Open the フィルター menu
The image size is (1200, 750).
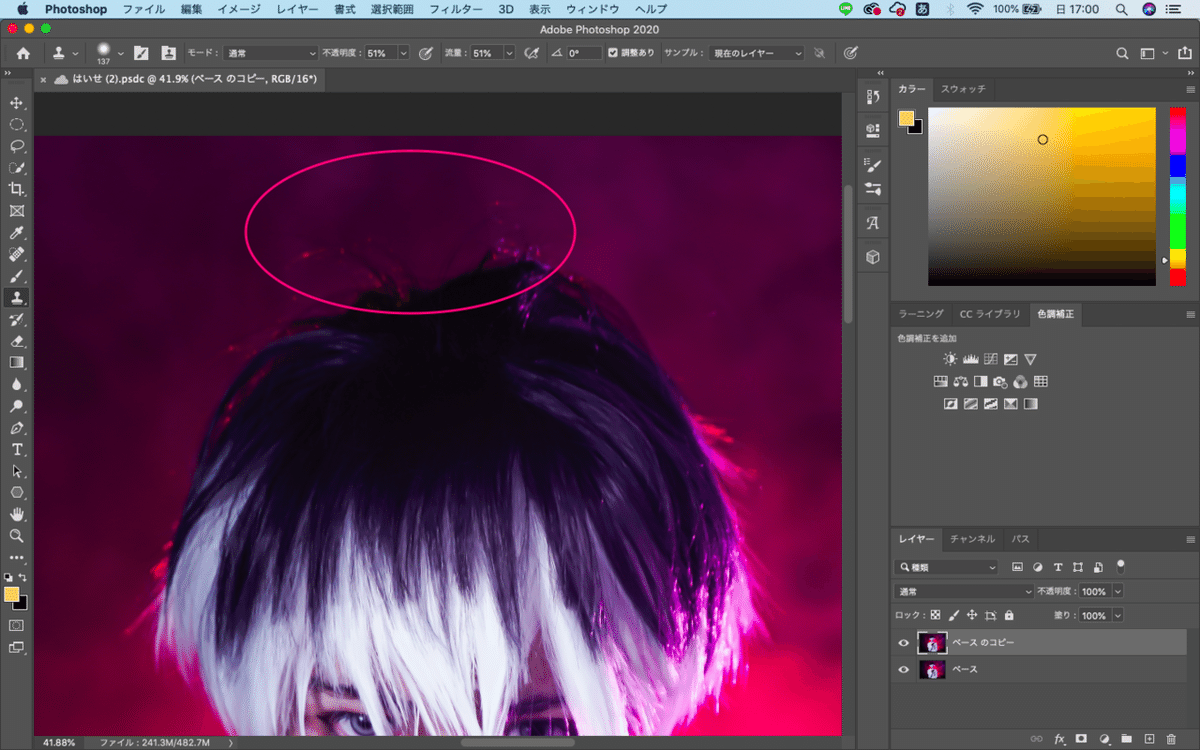[455, 9]
